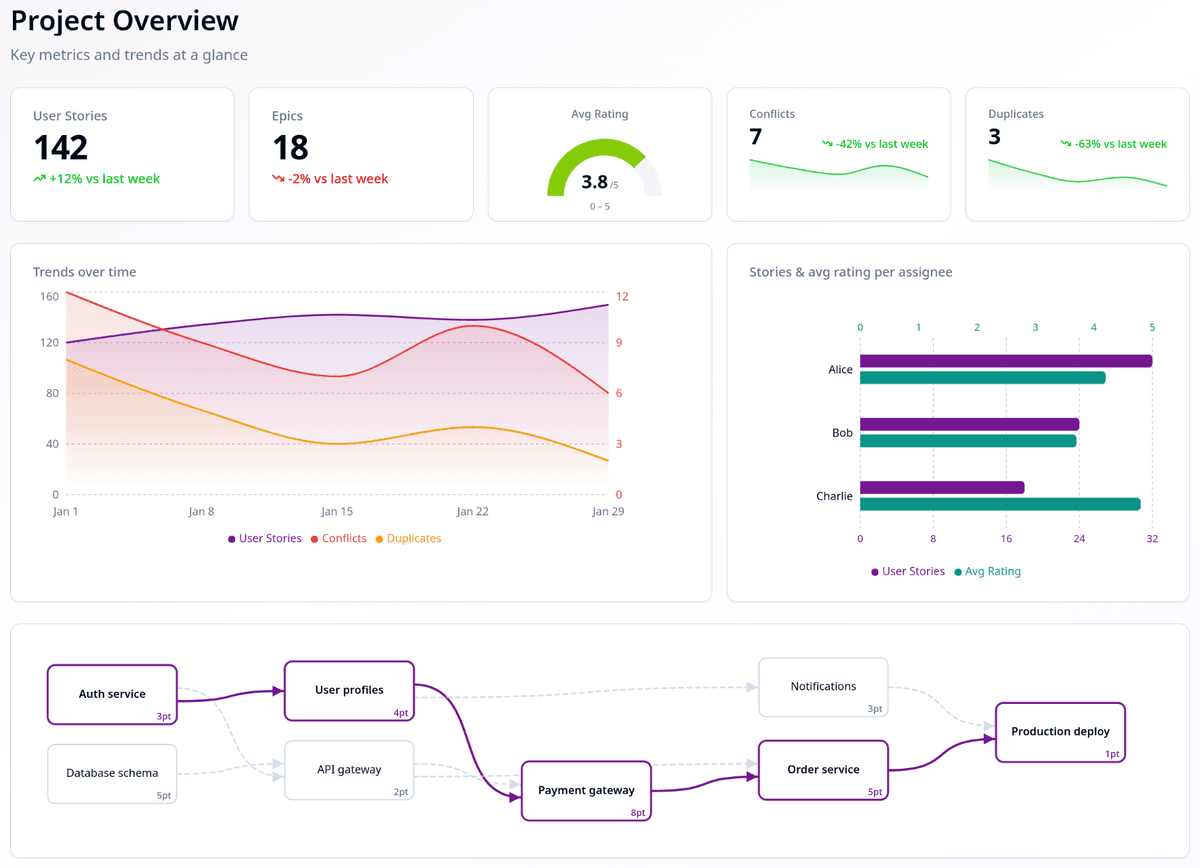Click the green upward trend arrow in User Stories card

39,179
